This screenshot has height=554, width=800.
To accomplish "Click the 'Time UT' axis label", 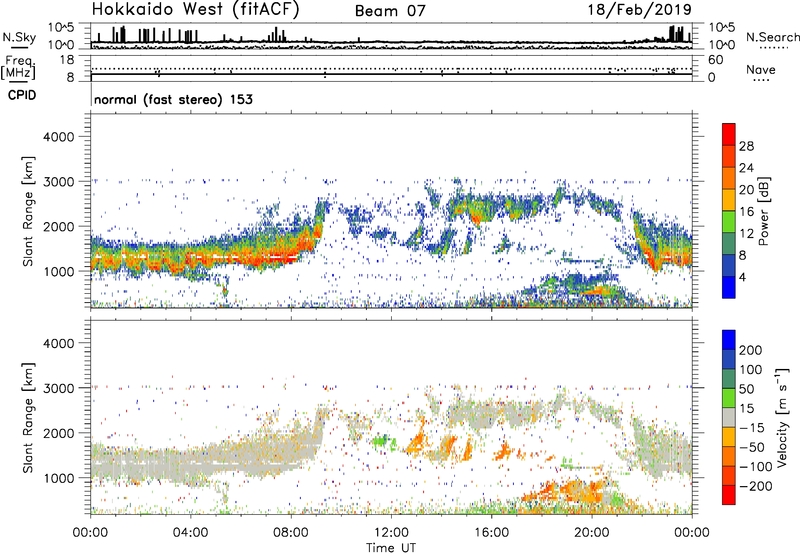I will 391,548.
